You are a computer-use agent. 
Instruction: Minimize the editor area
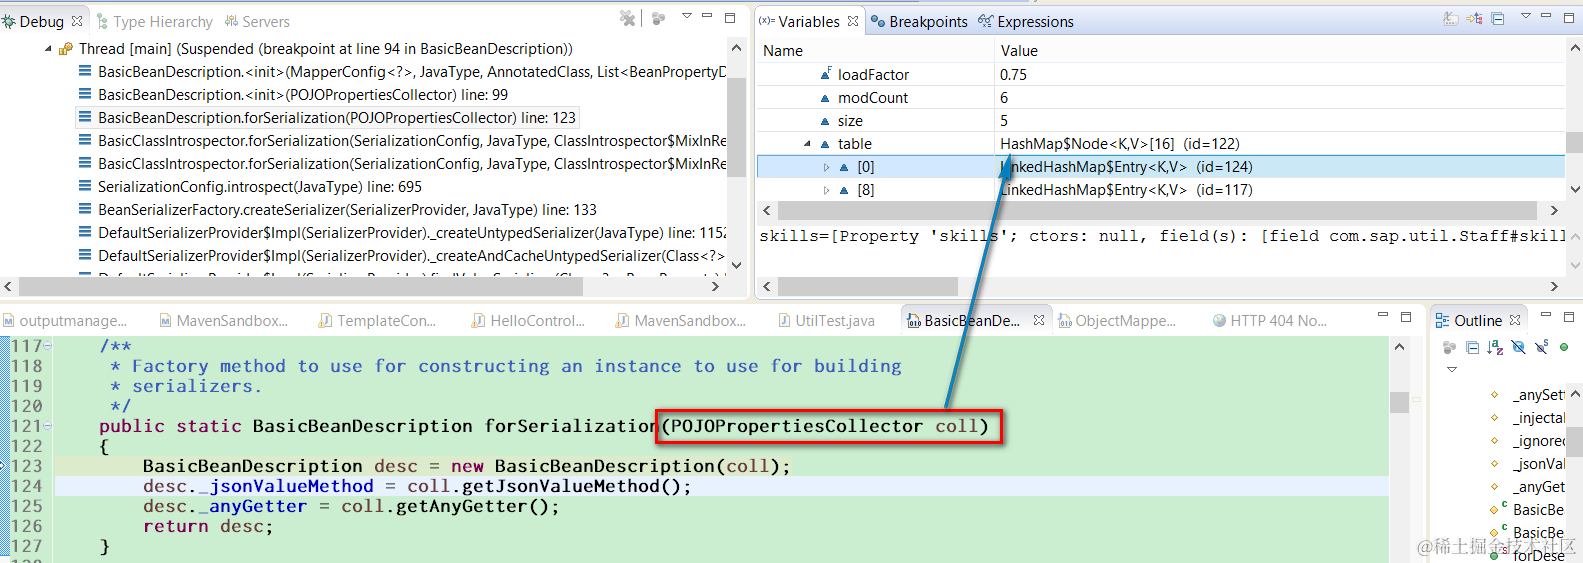pyautogui.click(x=1383, y=316)
